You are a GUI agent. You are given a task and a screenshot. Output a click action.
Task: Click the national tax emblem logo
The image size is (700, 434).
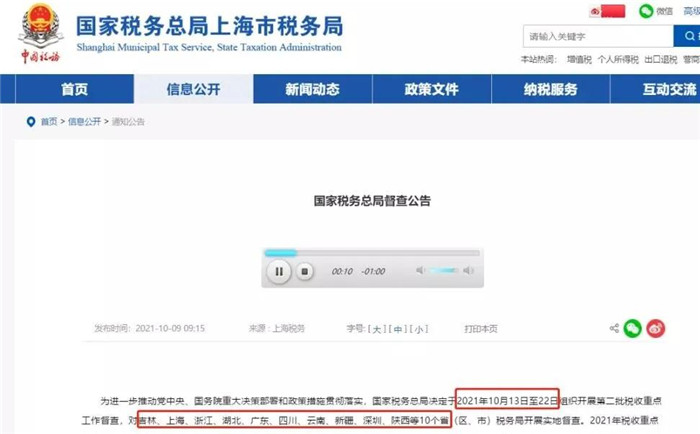click(x=41, y=33)
